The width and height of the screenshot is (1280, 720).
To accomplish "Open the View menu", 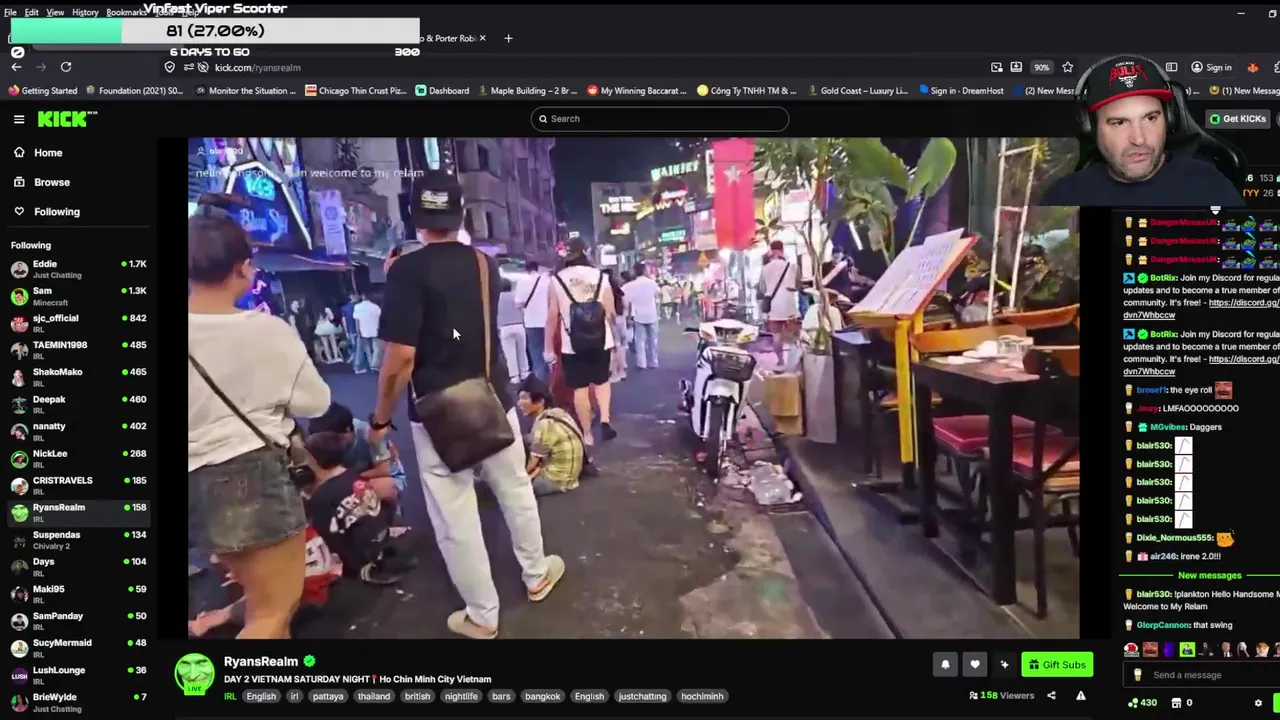I will point(55,12).
